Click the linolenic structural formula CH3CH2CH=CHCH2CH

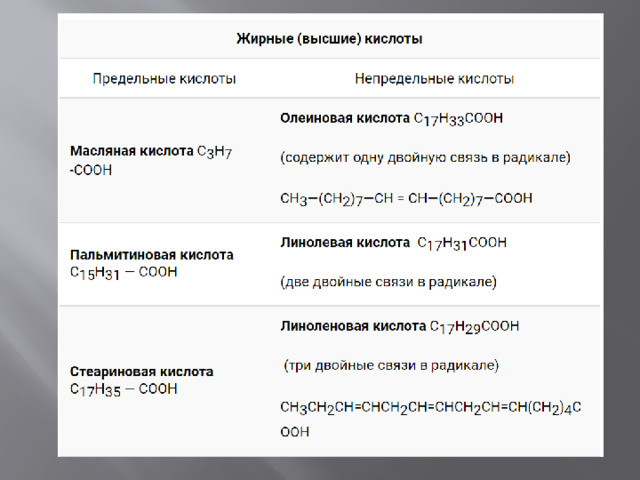click(431, 408)
